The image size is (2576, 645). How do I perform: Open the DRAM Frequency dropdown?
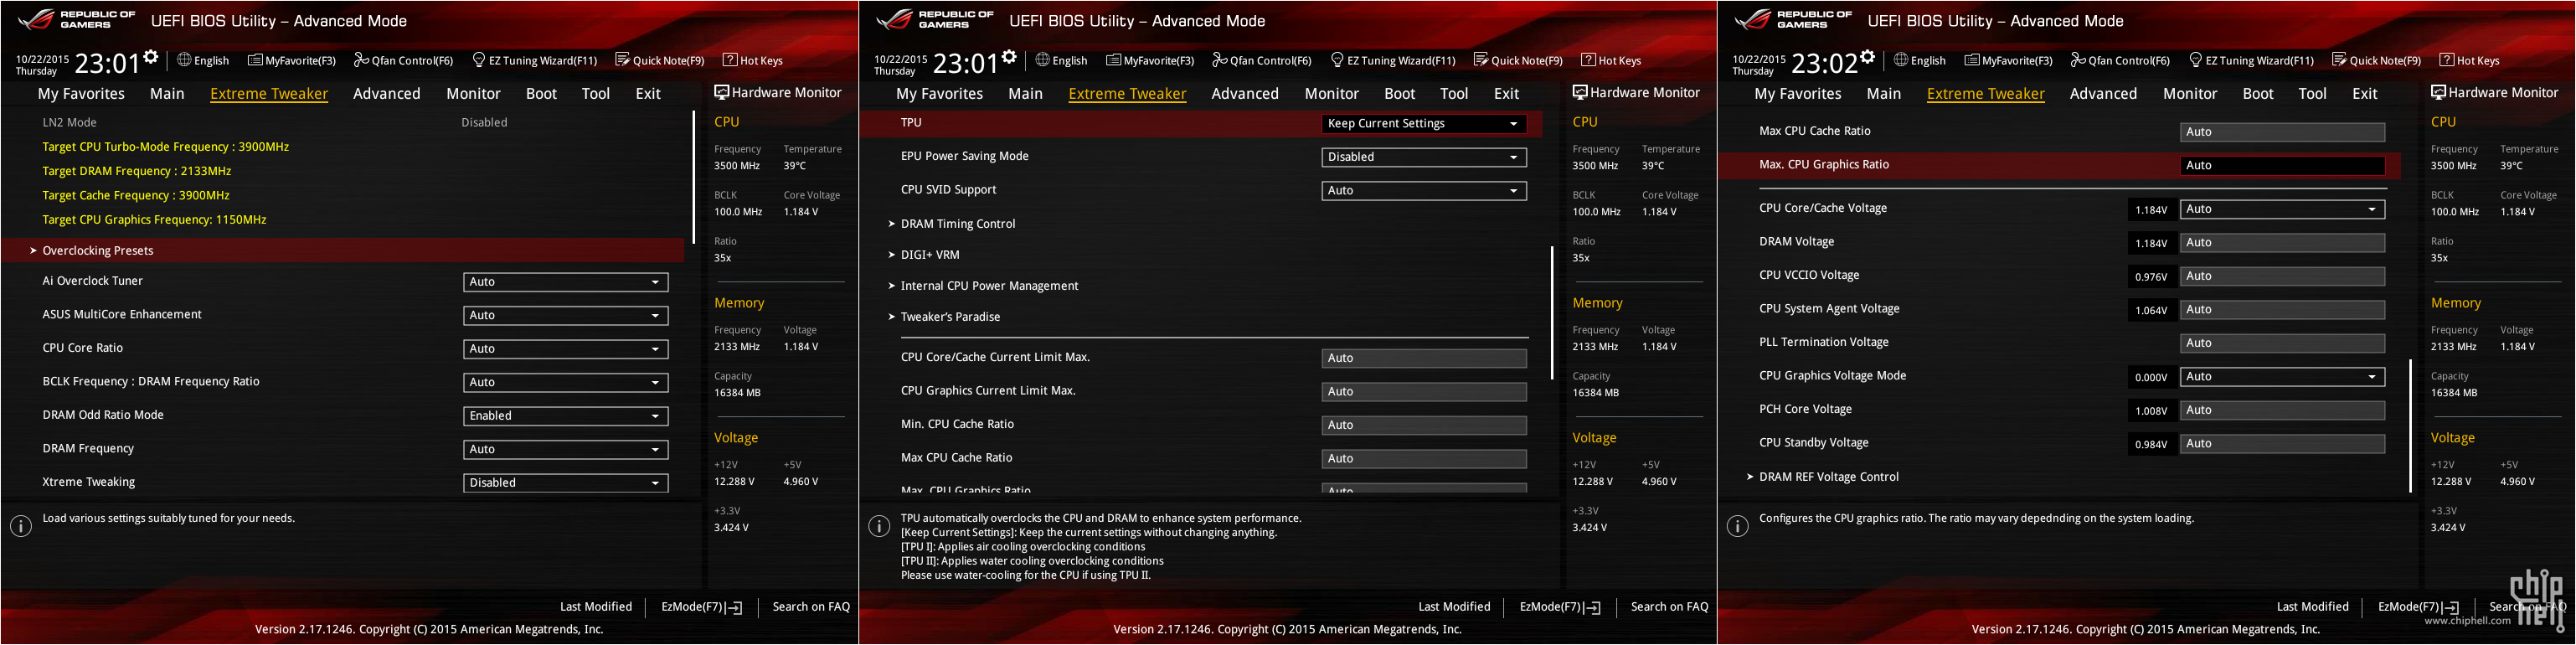(566, 449)
